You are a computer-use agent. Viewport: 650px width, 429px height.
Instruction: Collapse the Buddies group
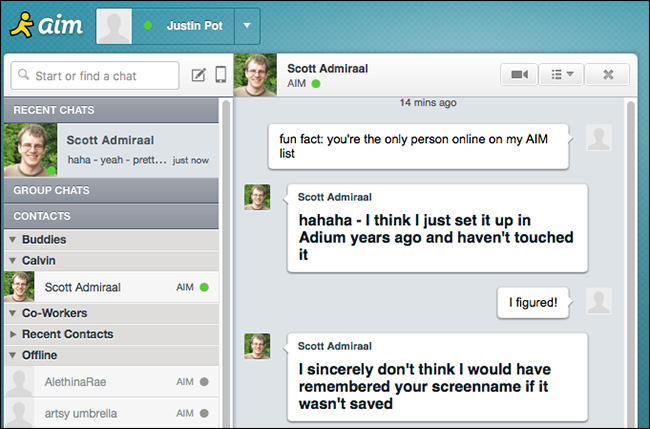click(x=13, y=240)
